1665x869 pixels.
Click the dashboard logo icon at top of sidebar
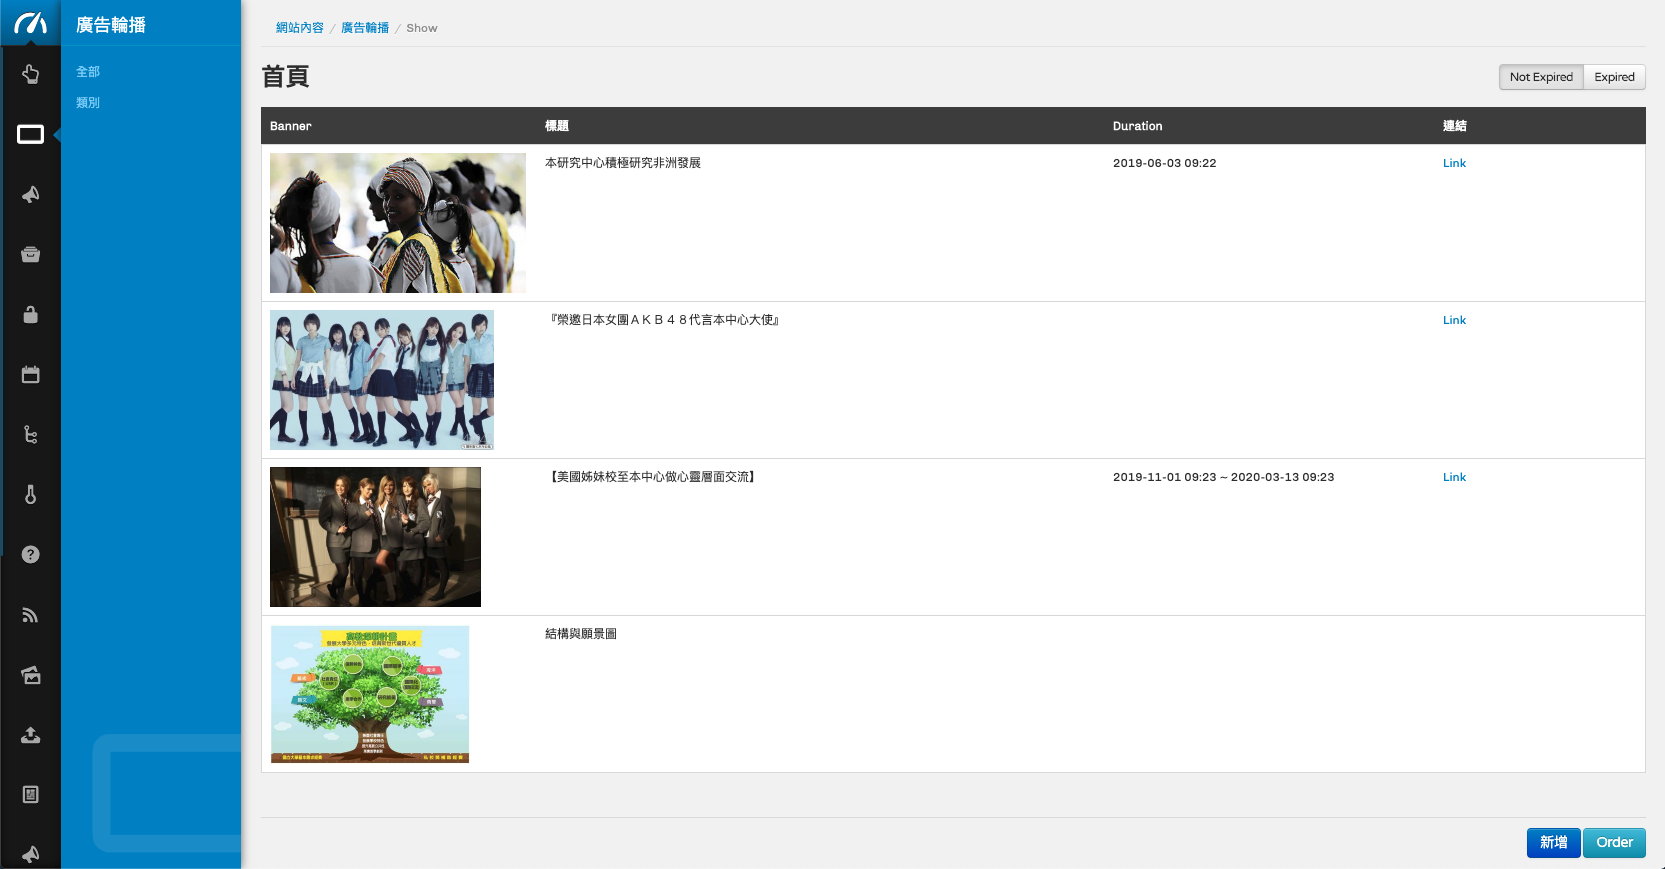pos(30,23)
